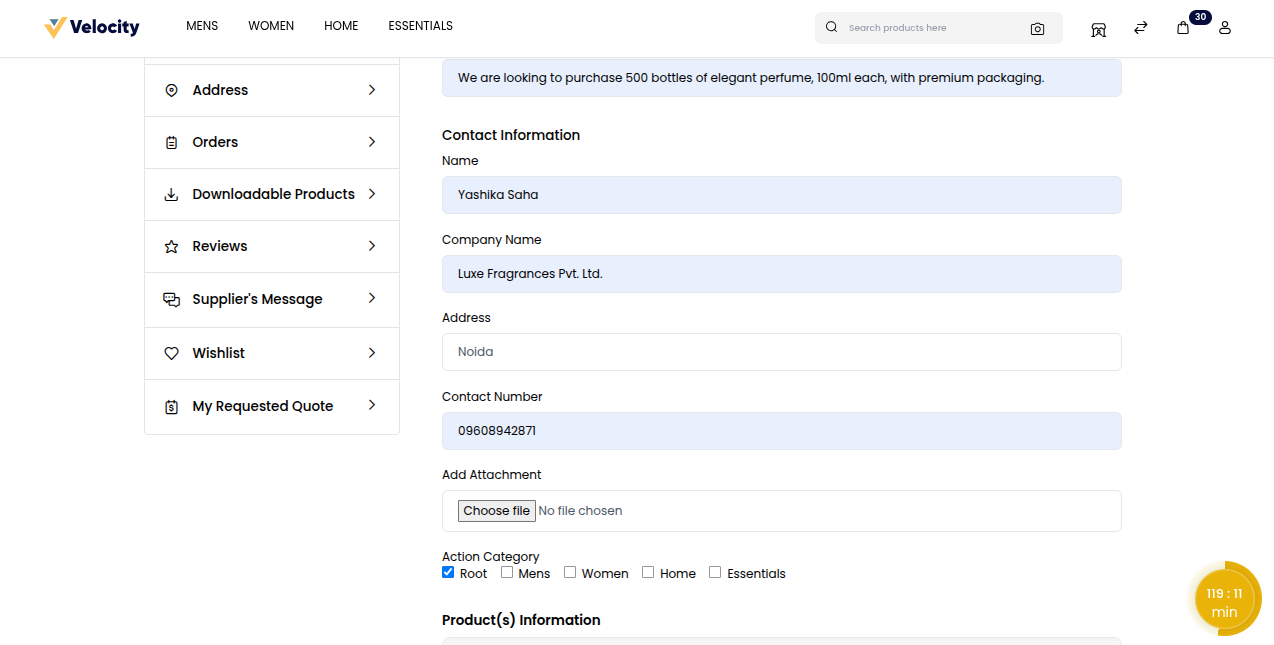Uncheck the Root category checkbox

pos(448,573)
